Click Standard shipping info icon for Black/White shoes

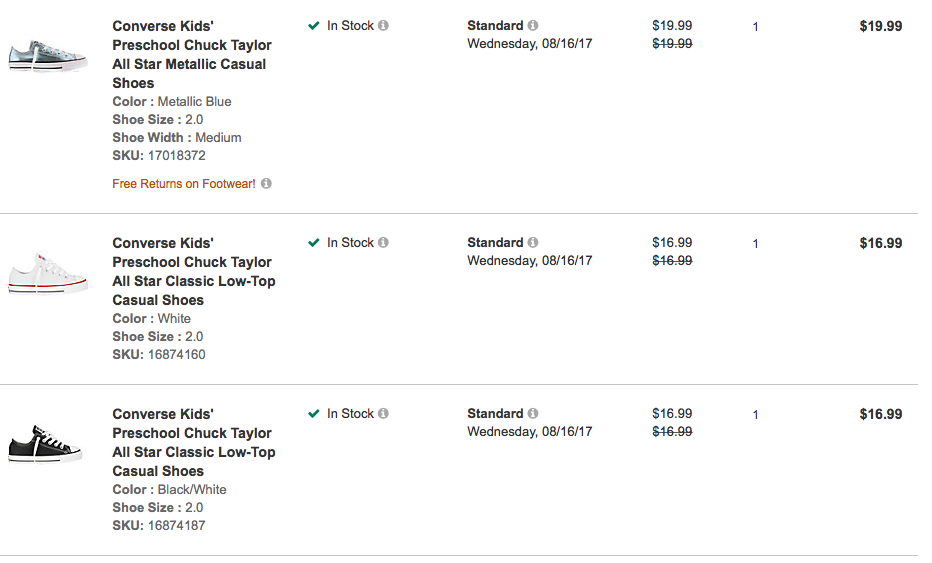533,414
